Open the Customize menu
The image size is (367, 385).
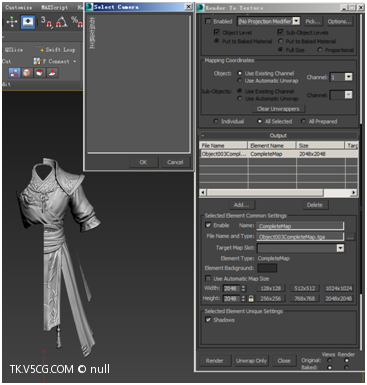pyautogui.click(x=19, y=7)
